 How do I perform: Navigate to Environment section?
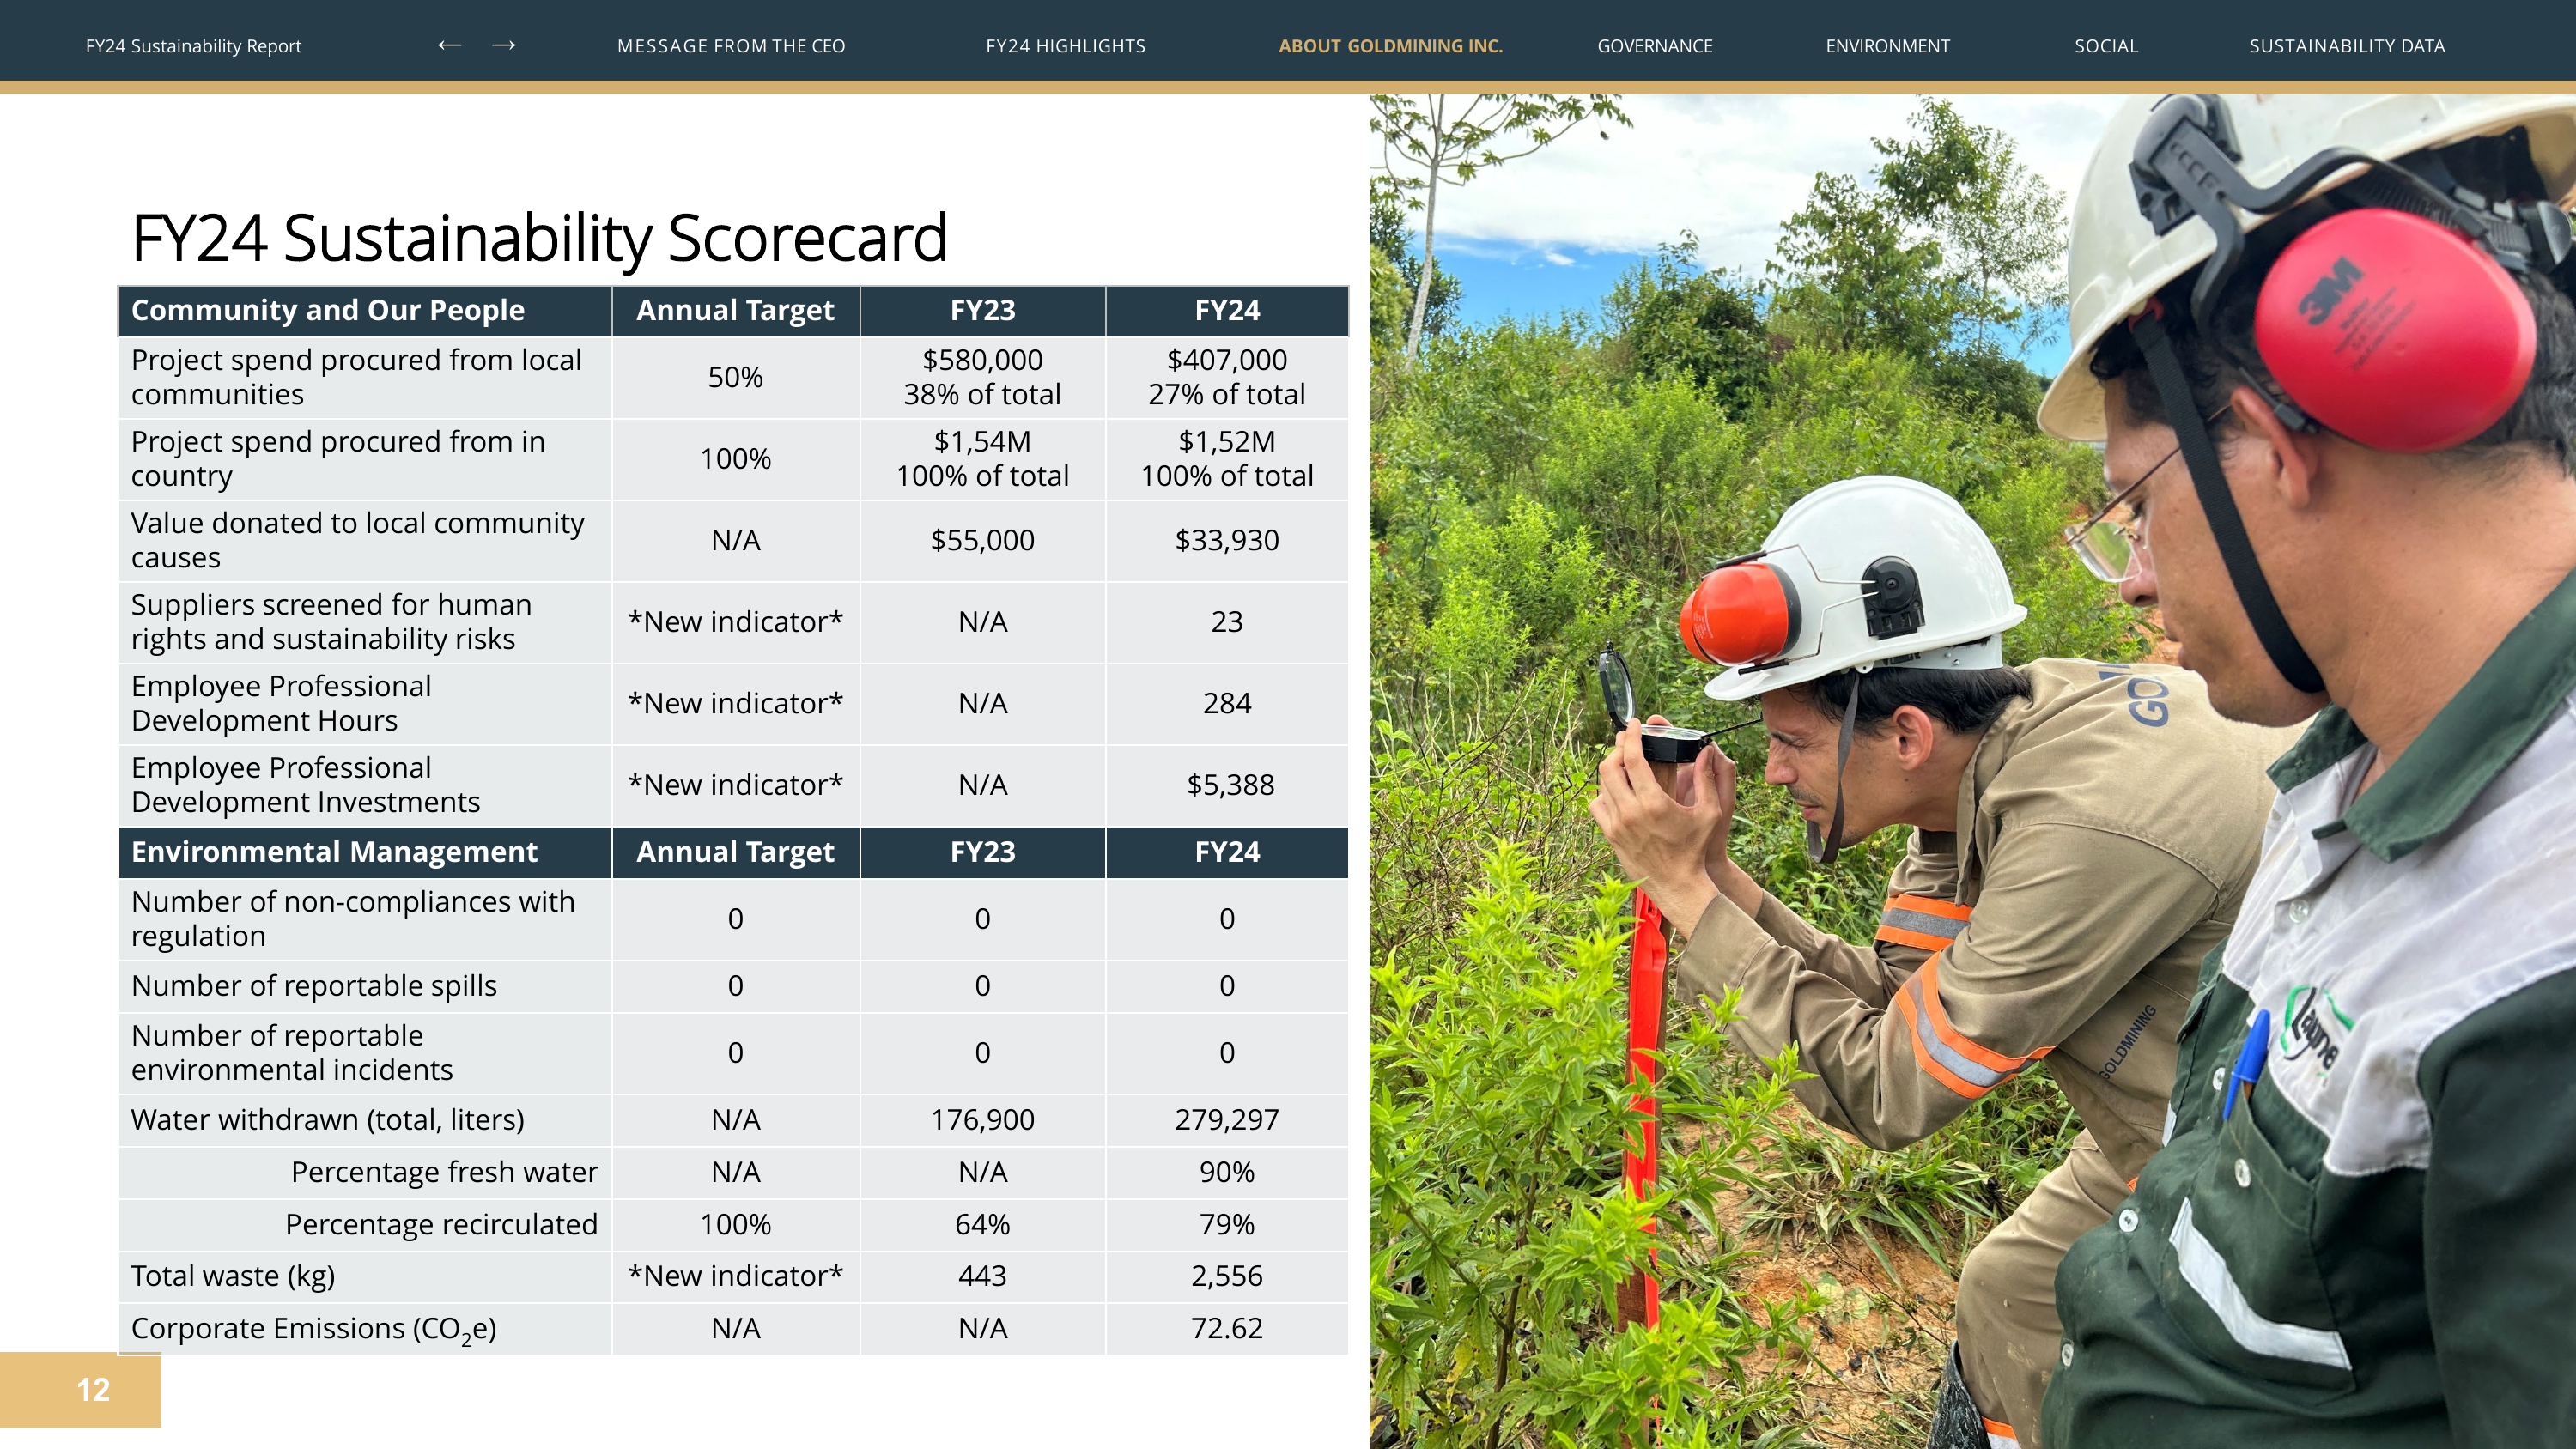[x=1887, y=46]
